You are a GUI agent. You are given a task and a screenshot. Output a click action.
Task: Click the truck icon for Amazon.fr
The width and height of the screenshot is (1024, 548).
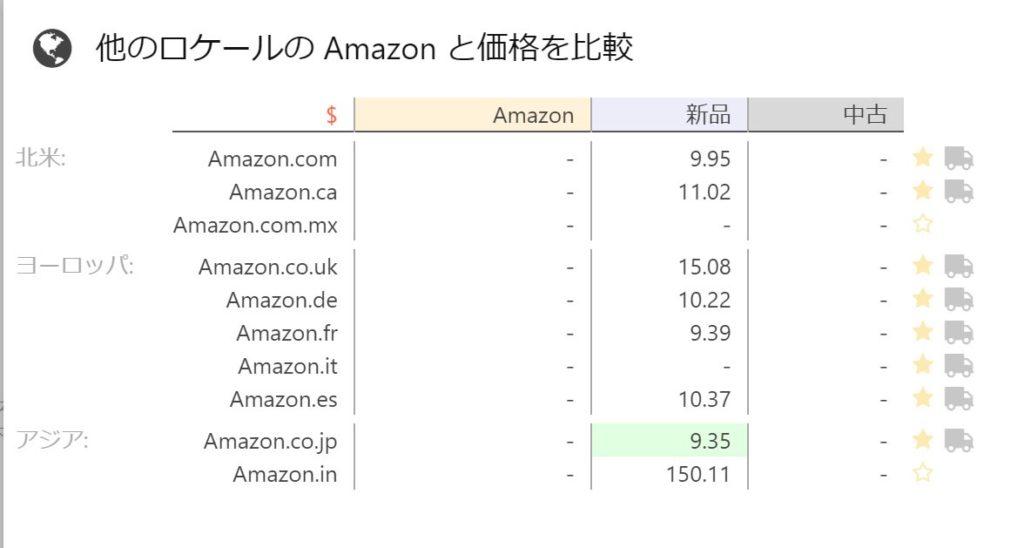click(x=959, y=332)
